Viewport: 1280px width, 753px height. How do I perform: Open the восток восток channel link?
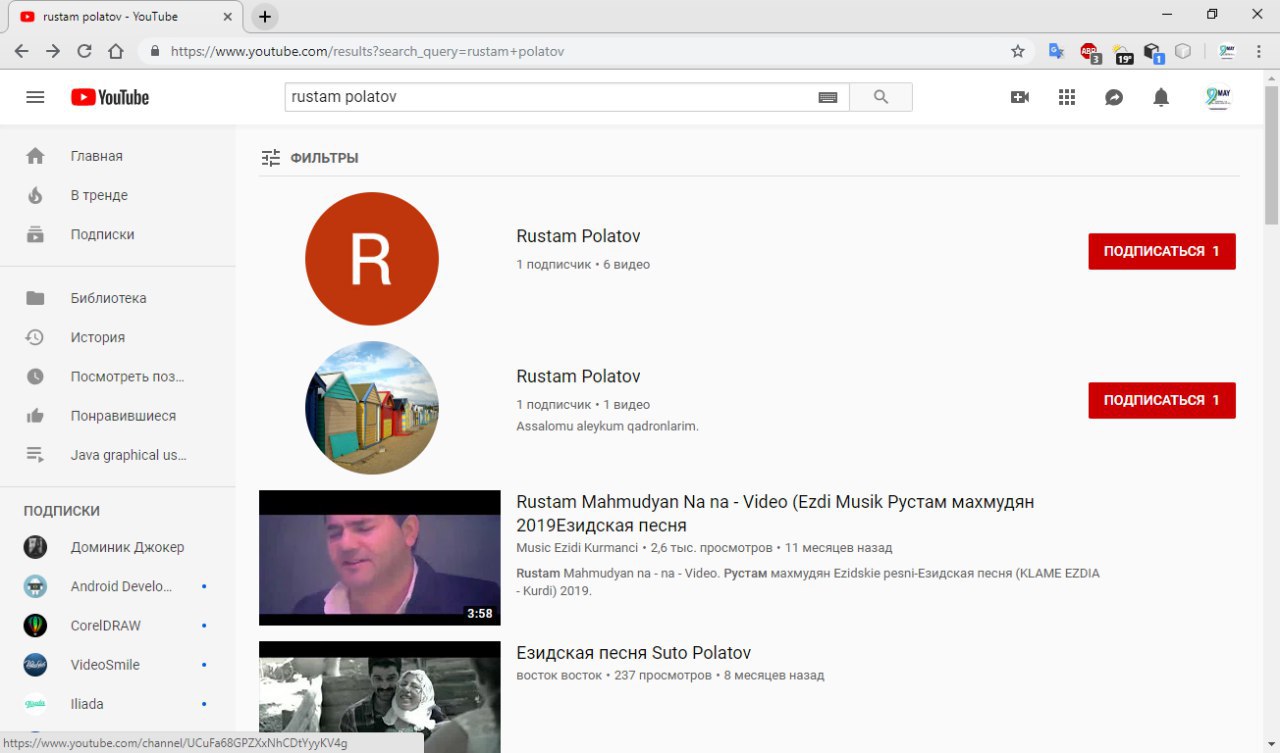[x=560, y=675]
